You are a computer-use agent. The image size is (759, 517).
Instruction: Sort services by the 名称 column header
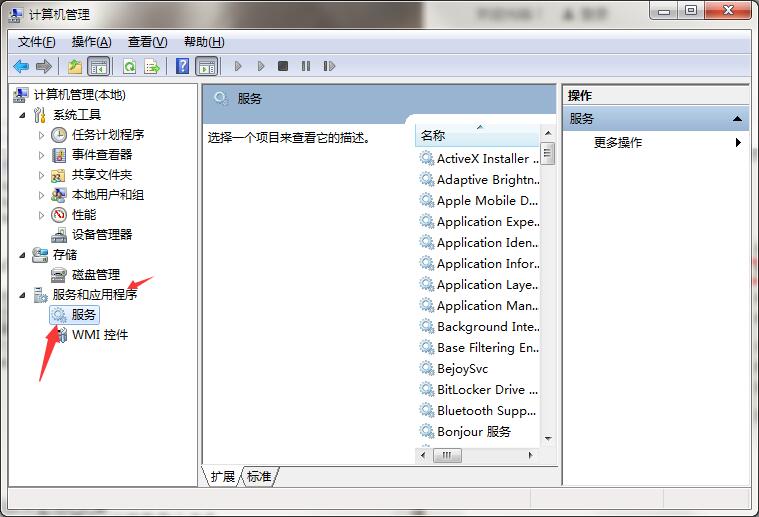pos(477,136)
